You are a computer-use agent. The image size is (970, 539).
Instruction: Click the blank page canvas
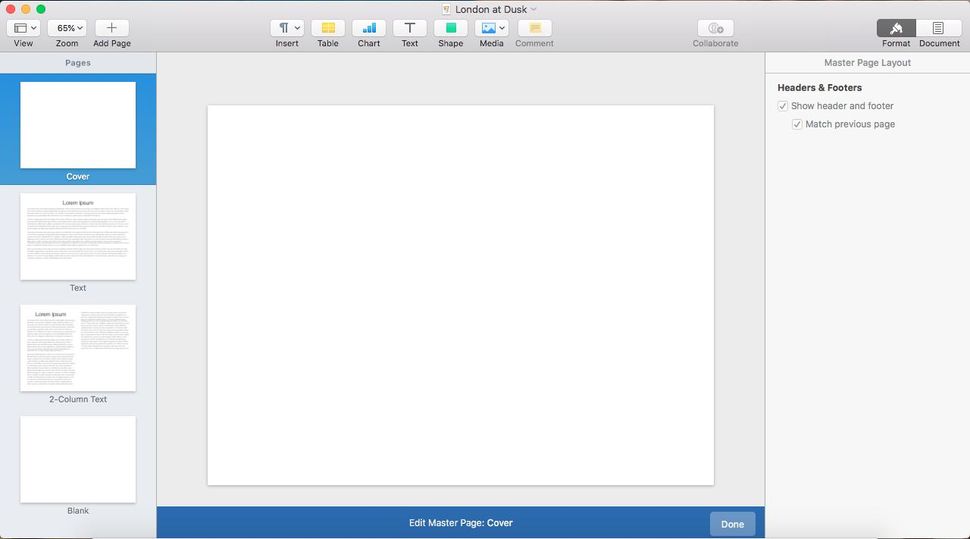(x=461, y=295)
